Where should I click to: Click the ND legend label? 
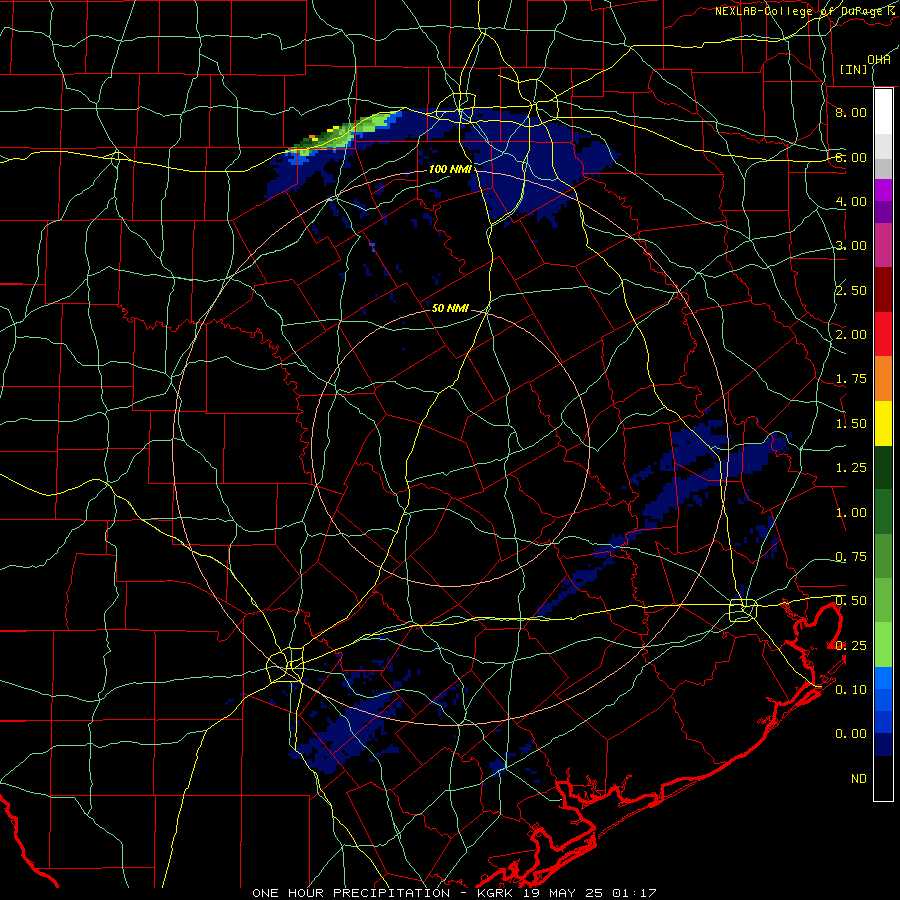[859, 779]
